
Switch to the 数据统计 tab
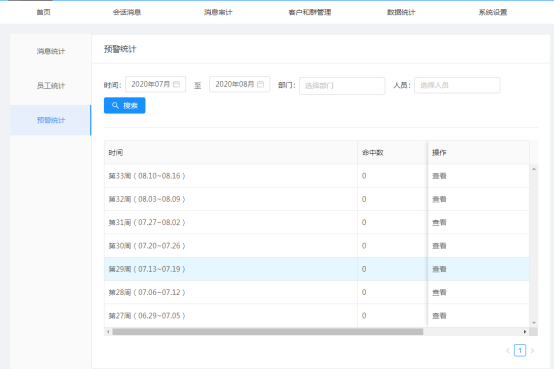(401, 12)
